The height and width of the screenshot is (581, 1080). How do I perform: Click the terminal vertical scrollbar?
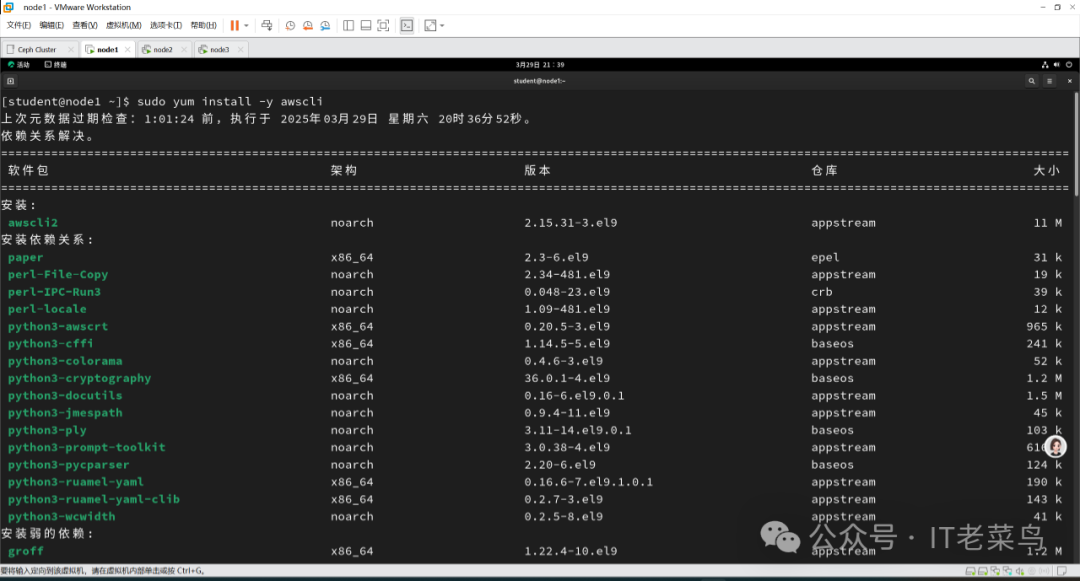point(1076,145)
